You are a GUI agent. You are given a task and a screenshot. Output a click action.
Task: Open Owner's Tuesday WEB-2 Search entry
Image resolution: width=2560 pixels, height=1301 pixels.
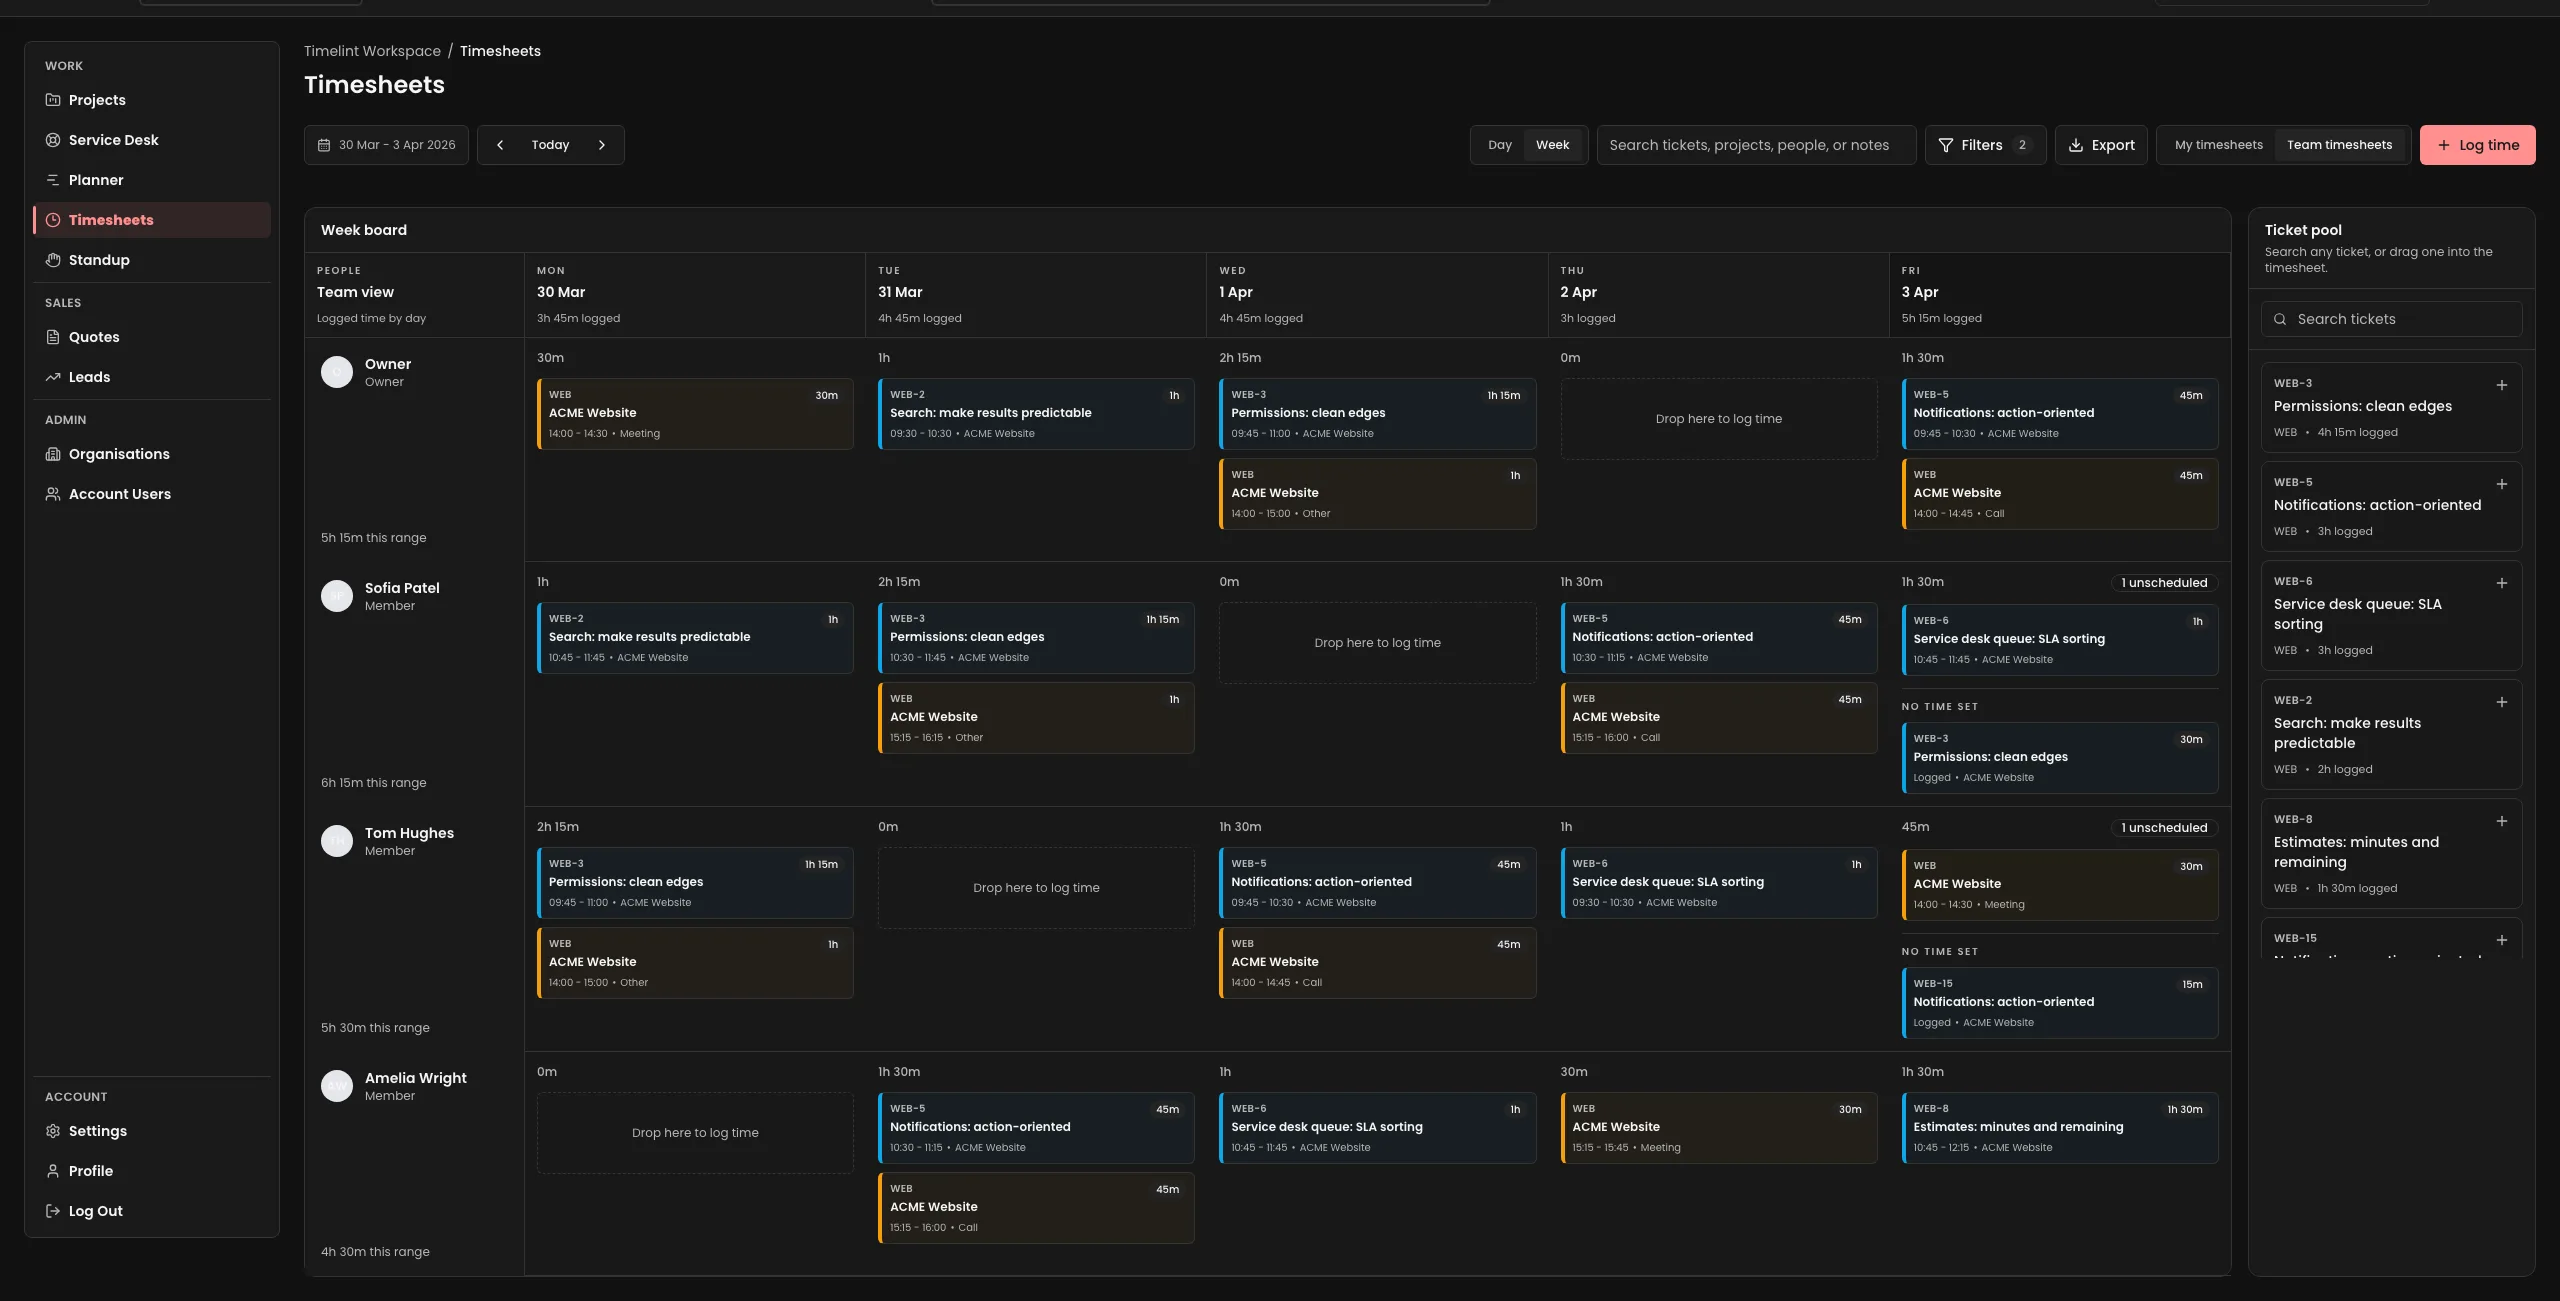point(1036,414)
